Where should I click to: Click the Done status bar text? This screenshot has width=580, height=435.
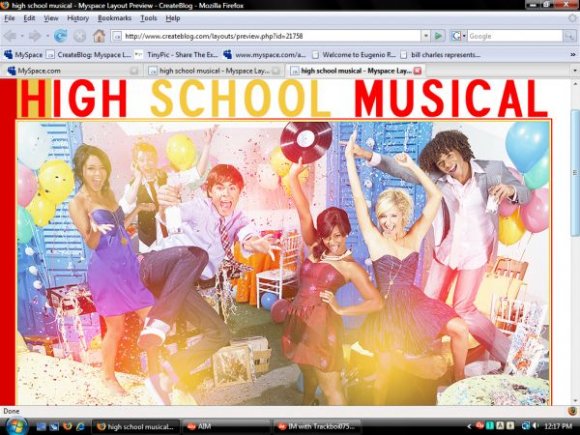click(x=11, y=411)
